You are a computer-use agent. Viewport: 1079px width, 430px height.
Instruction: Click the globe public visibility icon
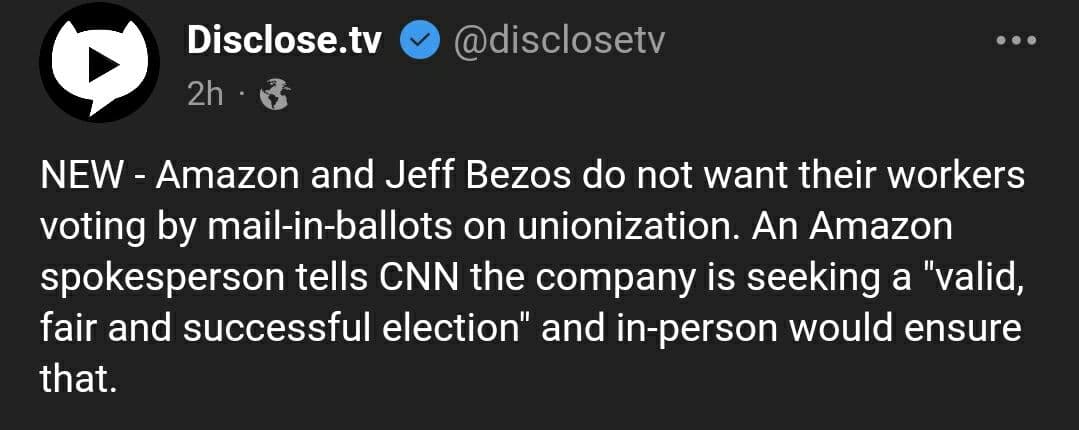[273, 95]
